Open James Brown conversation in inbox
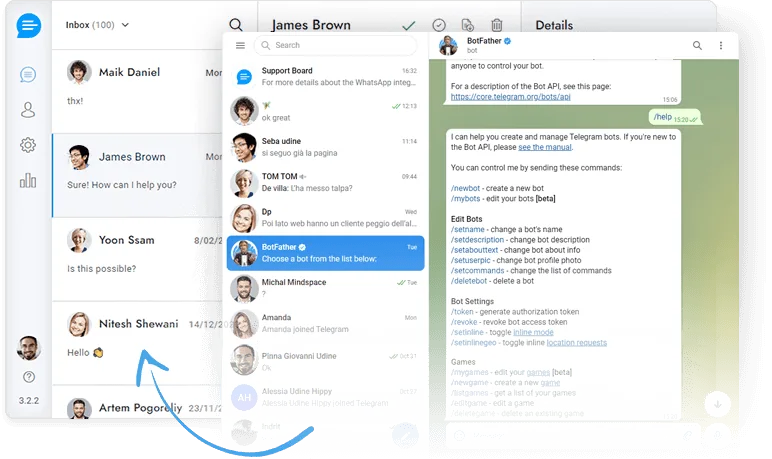The height and width of the screenshot is (459, 772). pos(137,175)
